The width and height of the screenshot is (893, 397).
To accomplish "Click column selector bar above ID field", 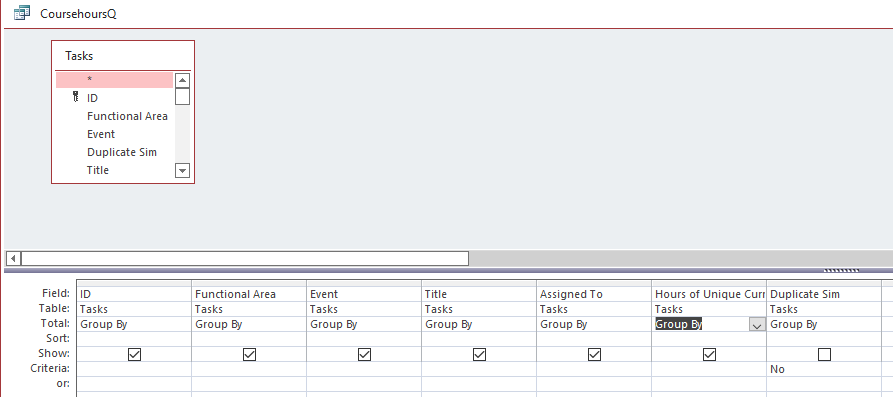I will coord(134,283).
